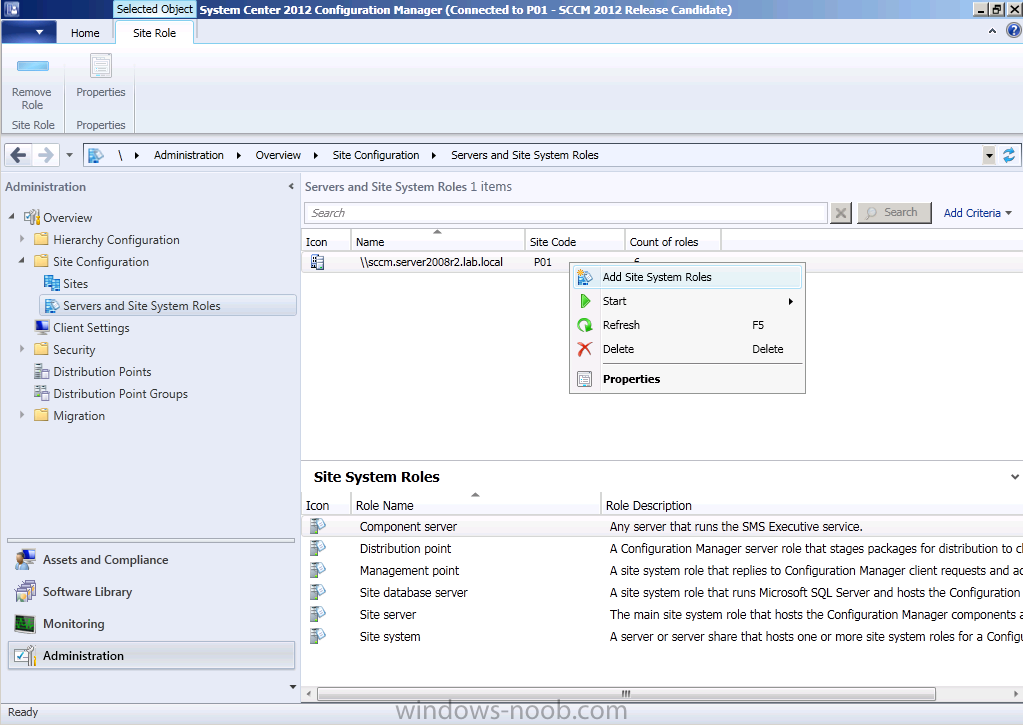Switch to the Home ribbon tab
1023x725 pixels.
click(85, 33)
